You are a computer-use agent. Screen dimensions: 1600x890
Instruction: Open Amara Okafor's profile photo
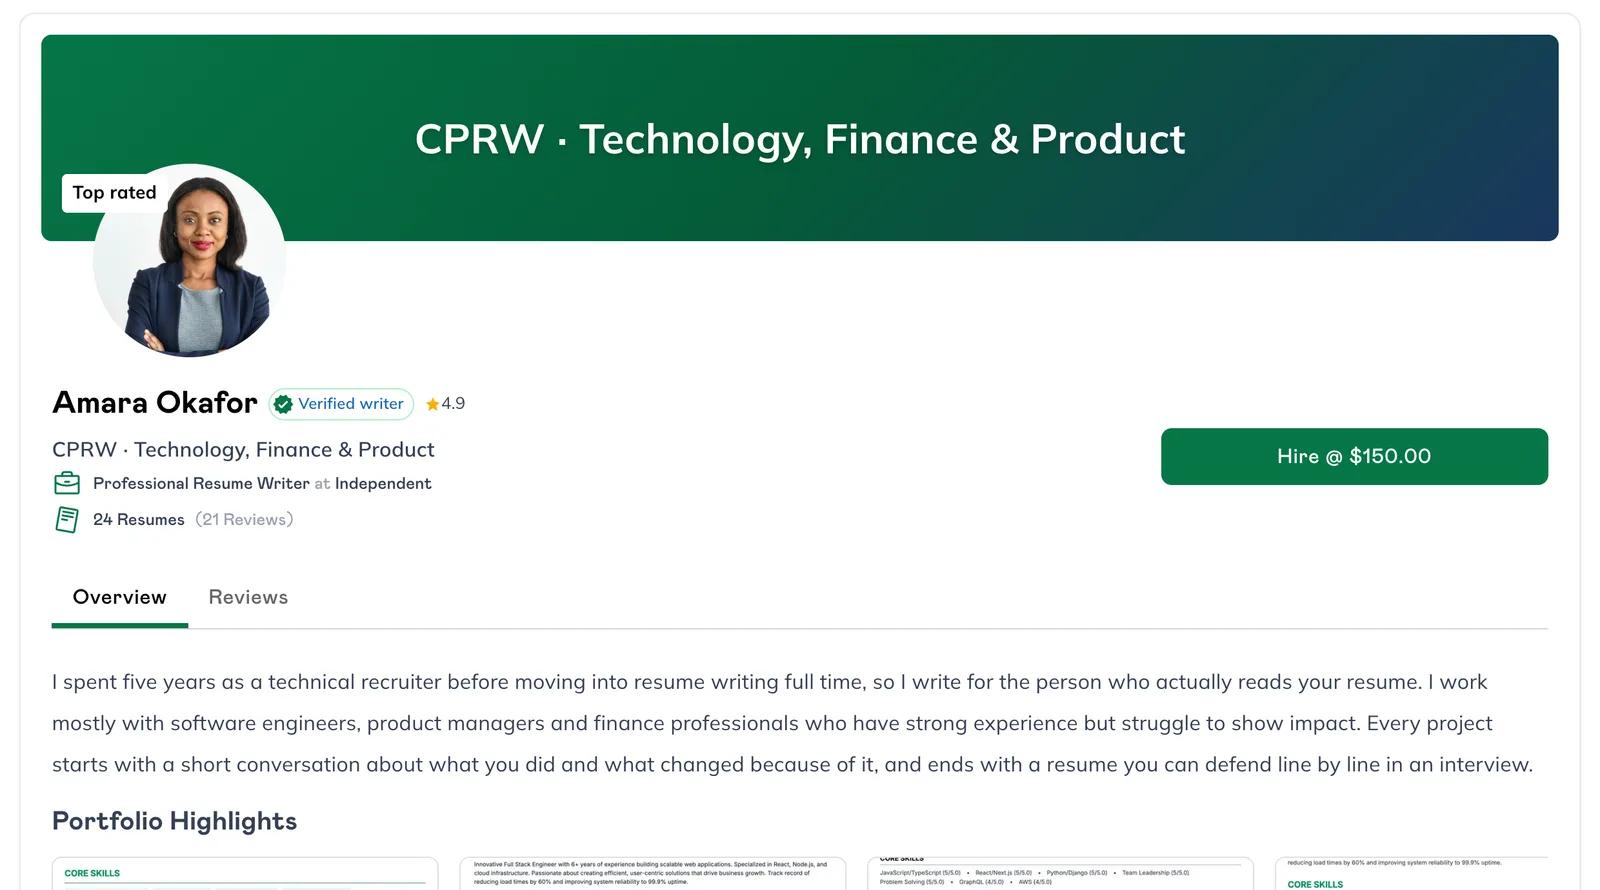pyautogui.click(x=190, y=260)
